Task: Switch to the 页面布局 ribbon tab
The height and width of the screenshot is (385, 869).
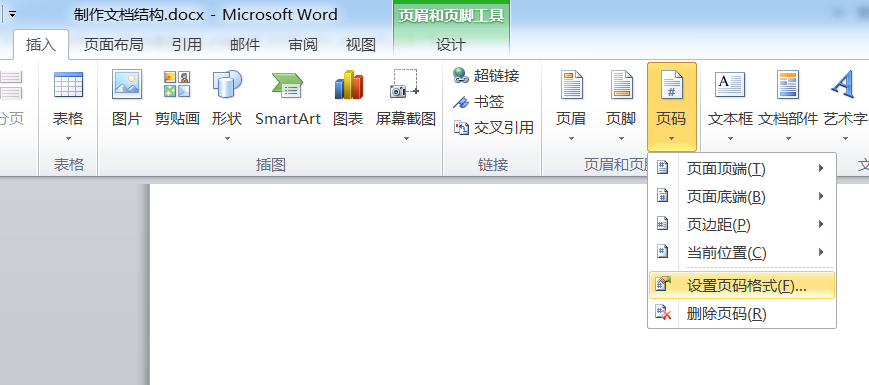Action: pyautogui.click(x=114, y=45)
